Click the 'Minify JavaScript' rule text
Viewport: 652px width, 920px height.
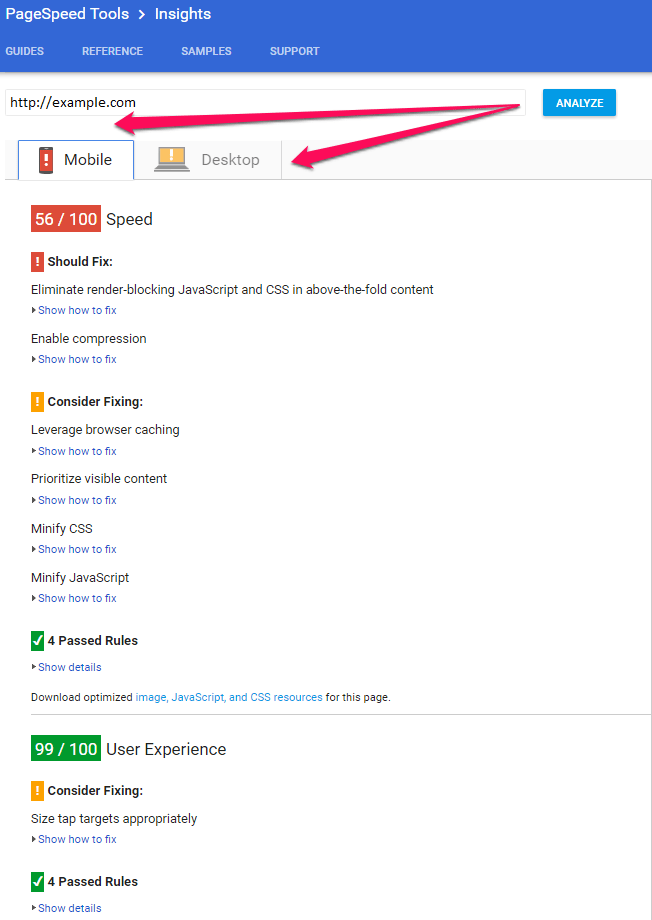click(x=80, y=577)
